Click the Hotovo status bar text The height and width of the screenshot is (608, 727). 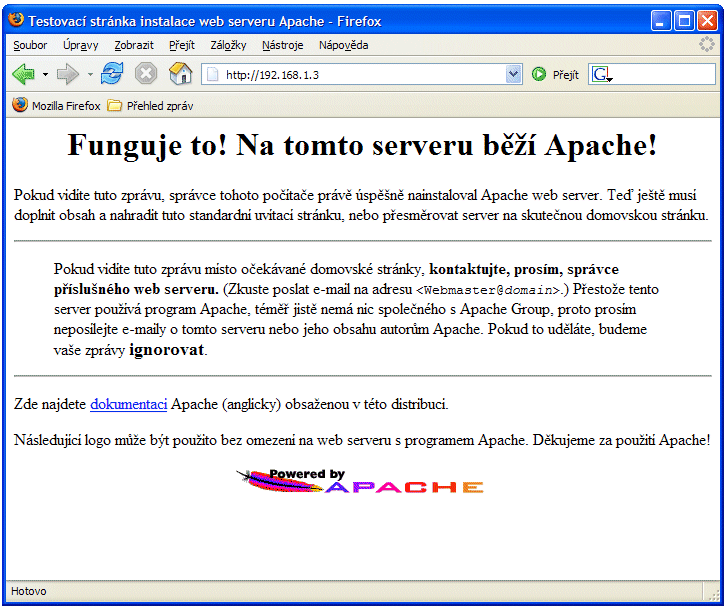click(29, 591)
